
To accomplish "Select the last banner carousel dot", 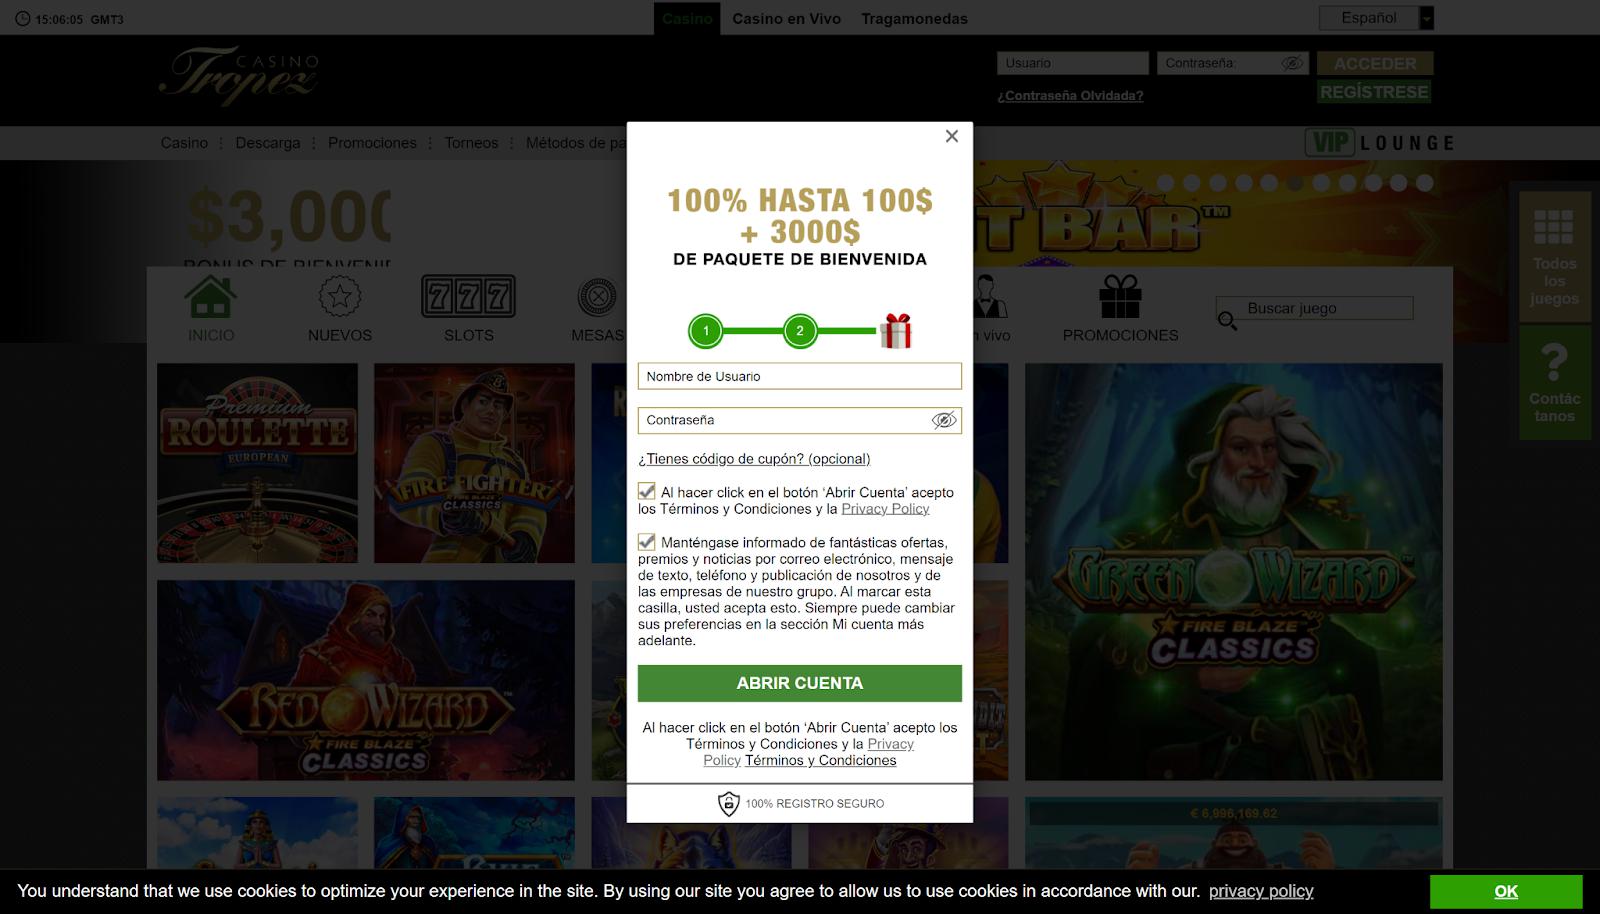I will (1425, 183).
